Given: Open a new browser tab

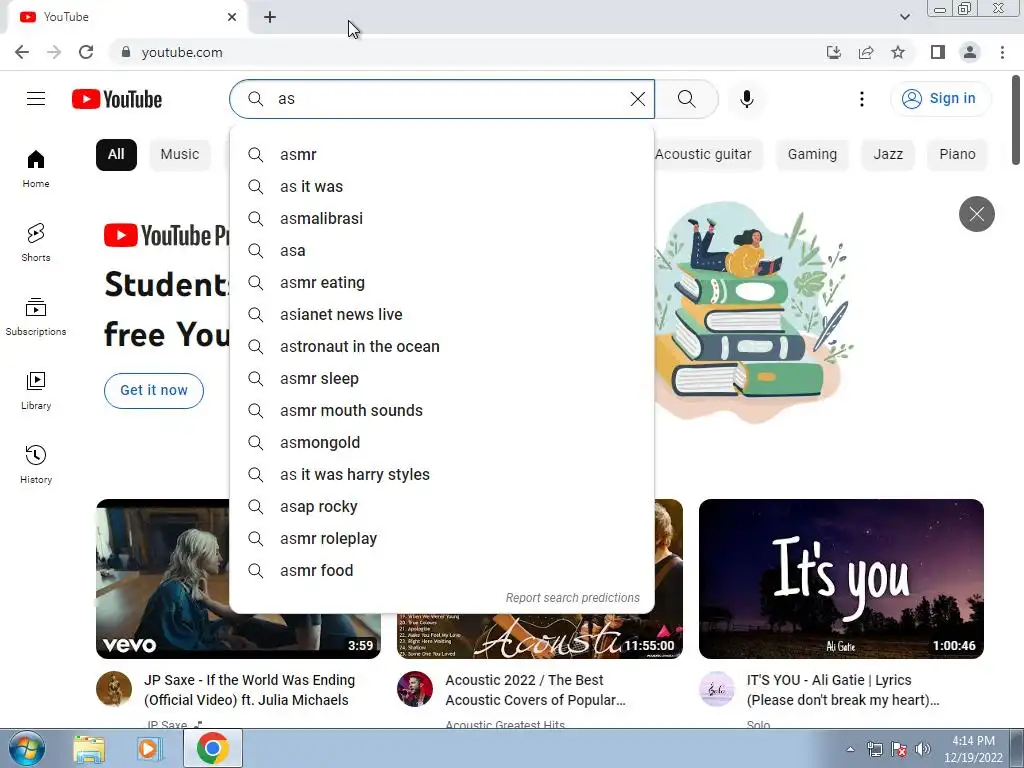Looking at the screenshot, I should click(270, 17).
